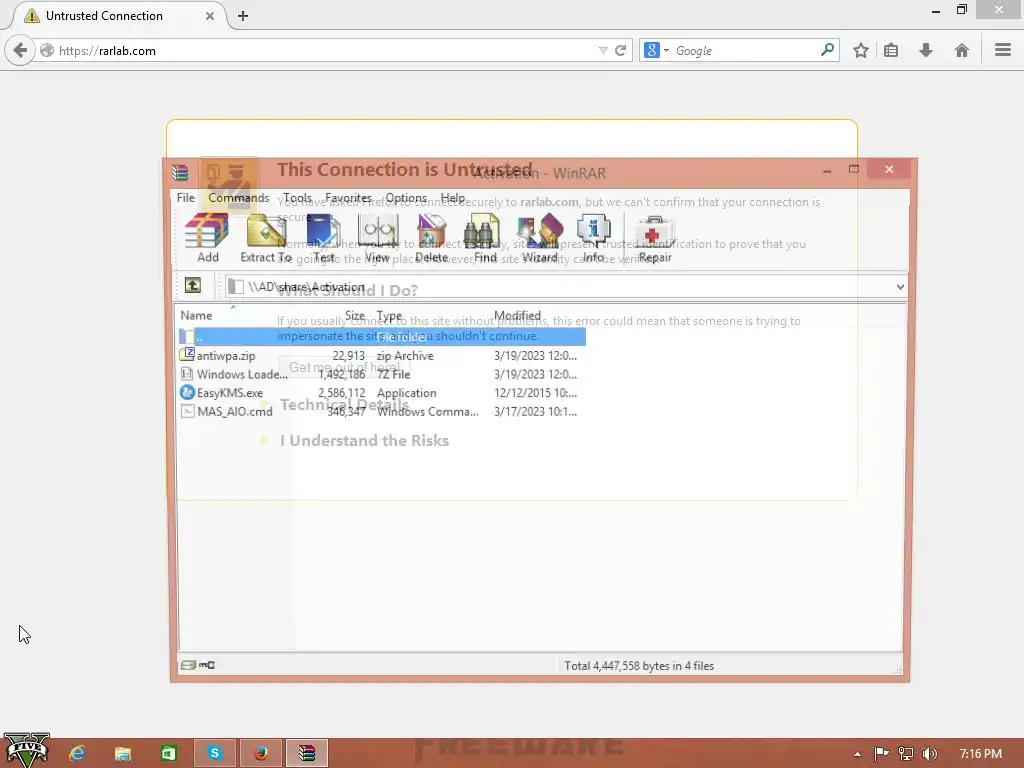The width and height of the screenshot is (1024, 768).
Task: Go back in Firefox
Action: (x=20, y=50)
